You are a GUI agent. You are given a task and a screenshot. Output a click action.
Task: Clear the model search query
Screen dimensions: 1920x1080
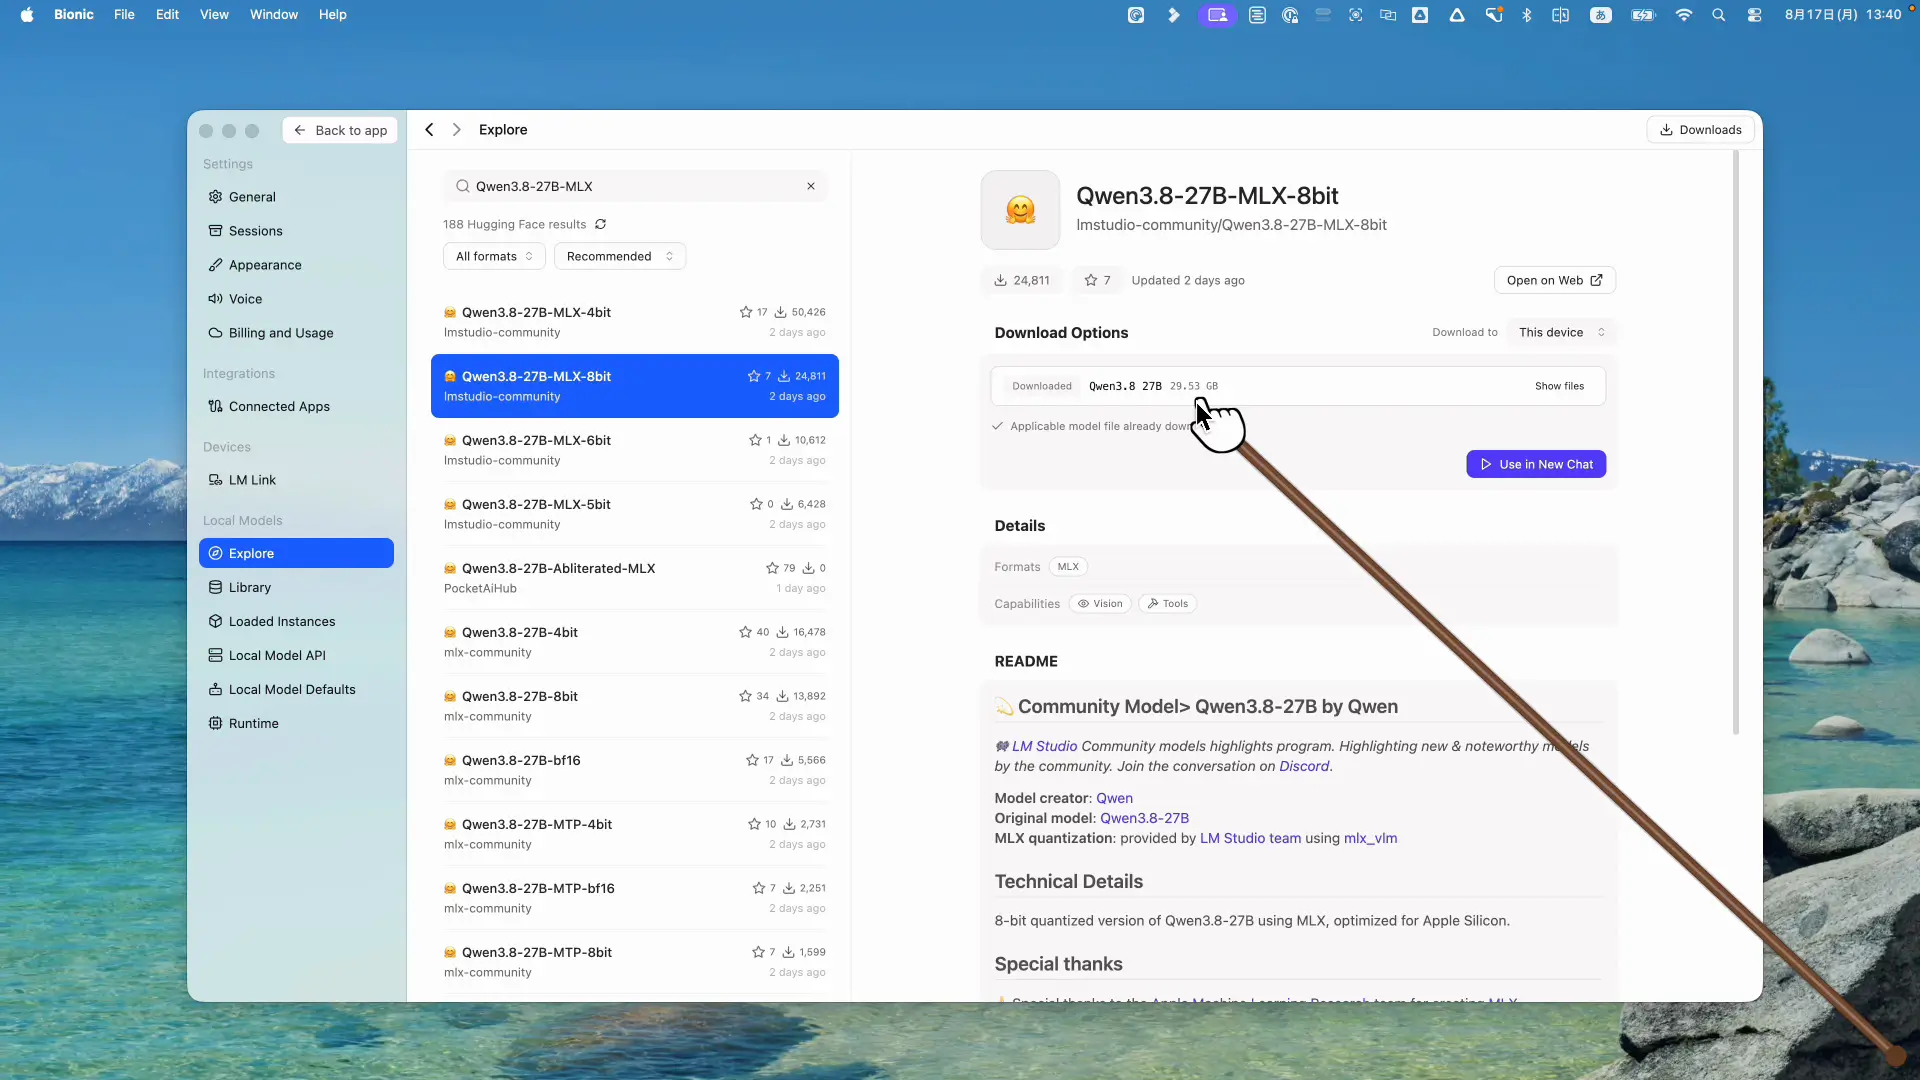[x=811, y=186]
